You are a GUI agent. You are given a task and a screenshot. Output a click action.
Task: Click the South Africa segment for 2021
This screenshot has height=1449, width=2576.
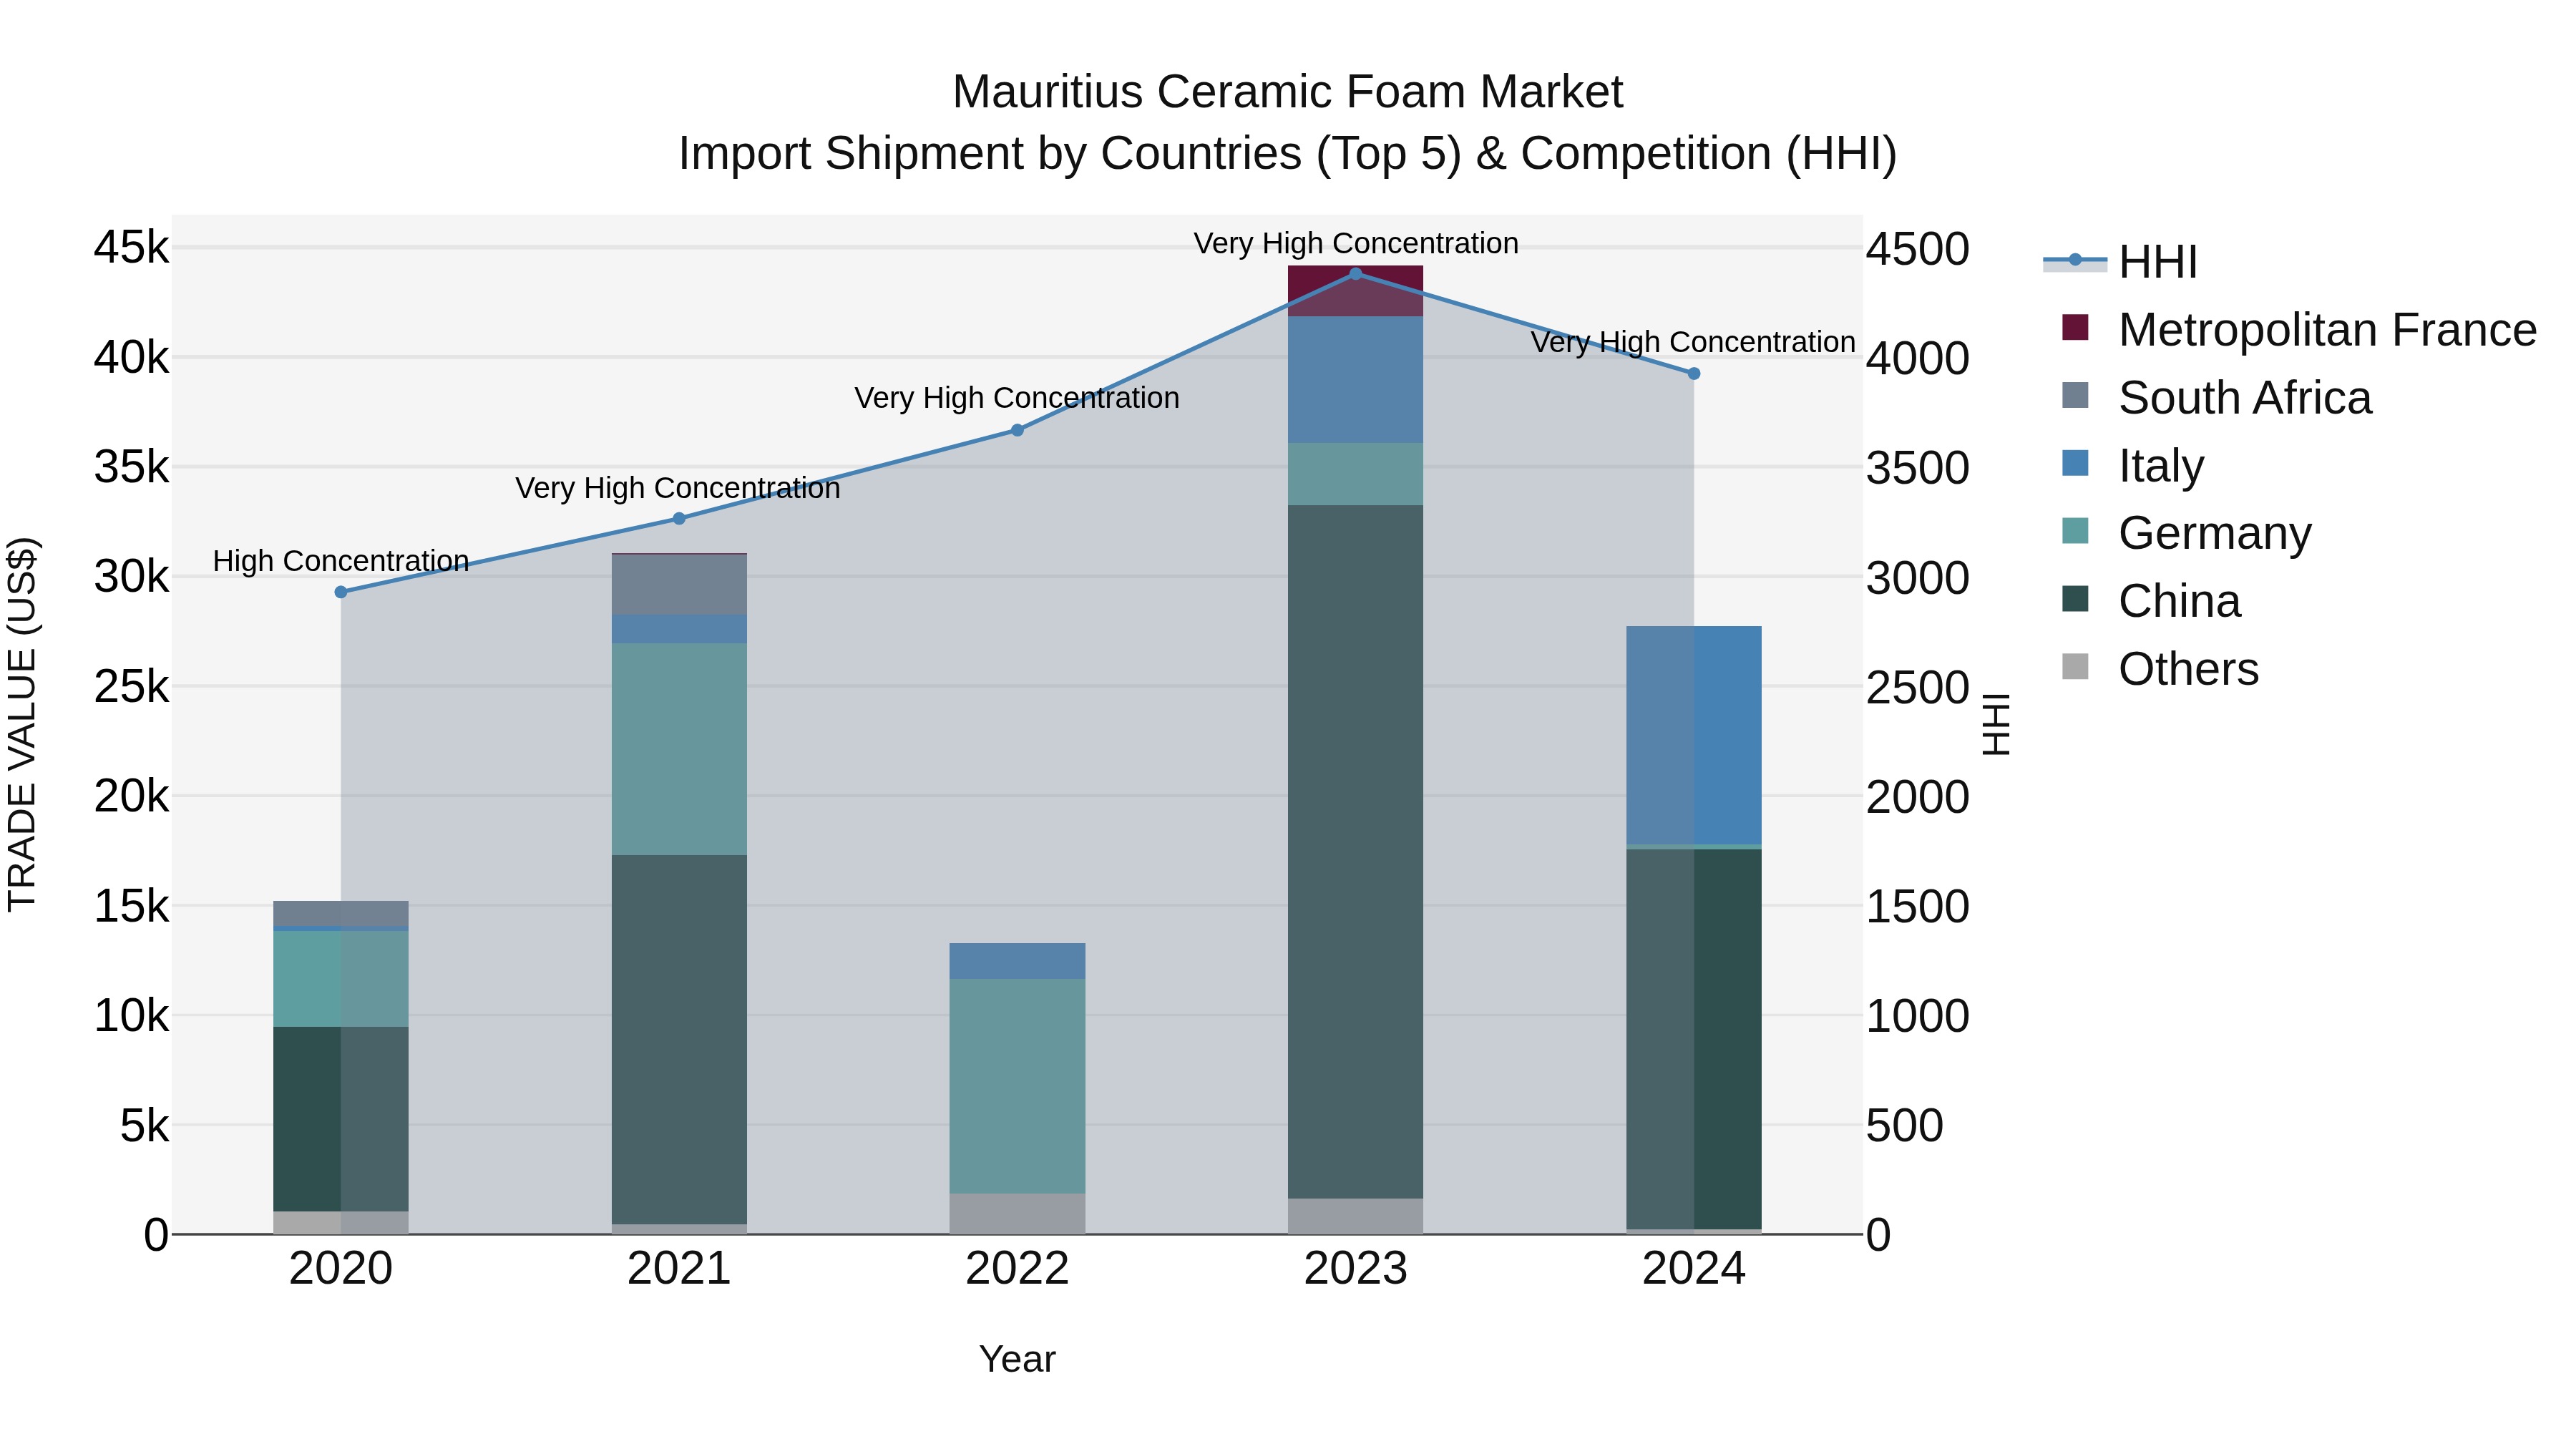click(679, 585)
